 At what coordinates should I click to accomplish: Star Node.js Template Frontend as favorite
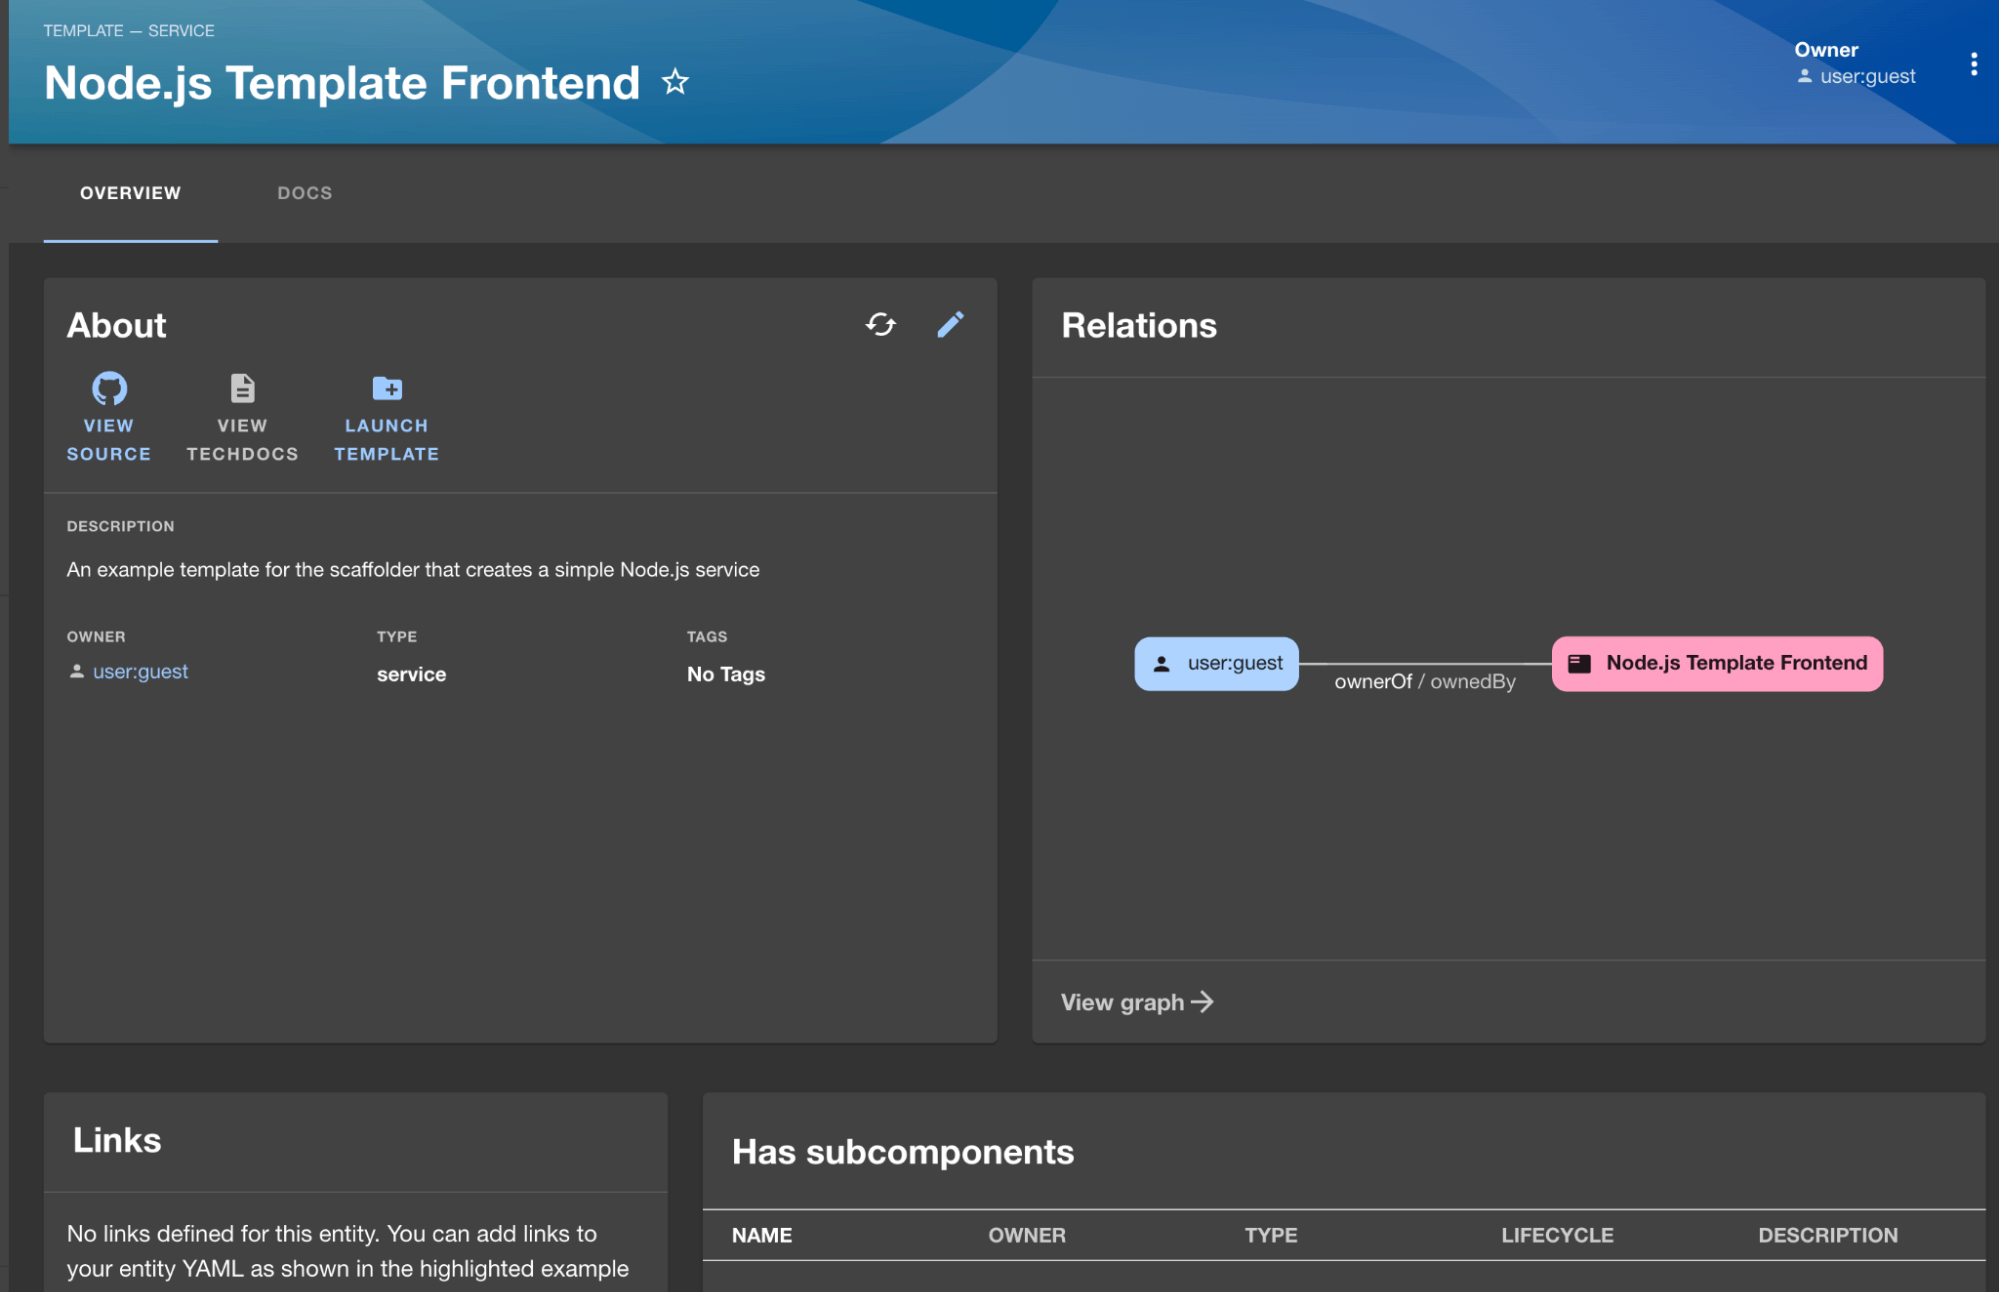[676, 82]
